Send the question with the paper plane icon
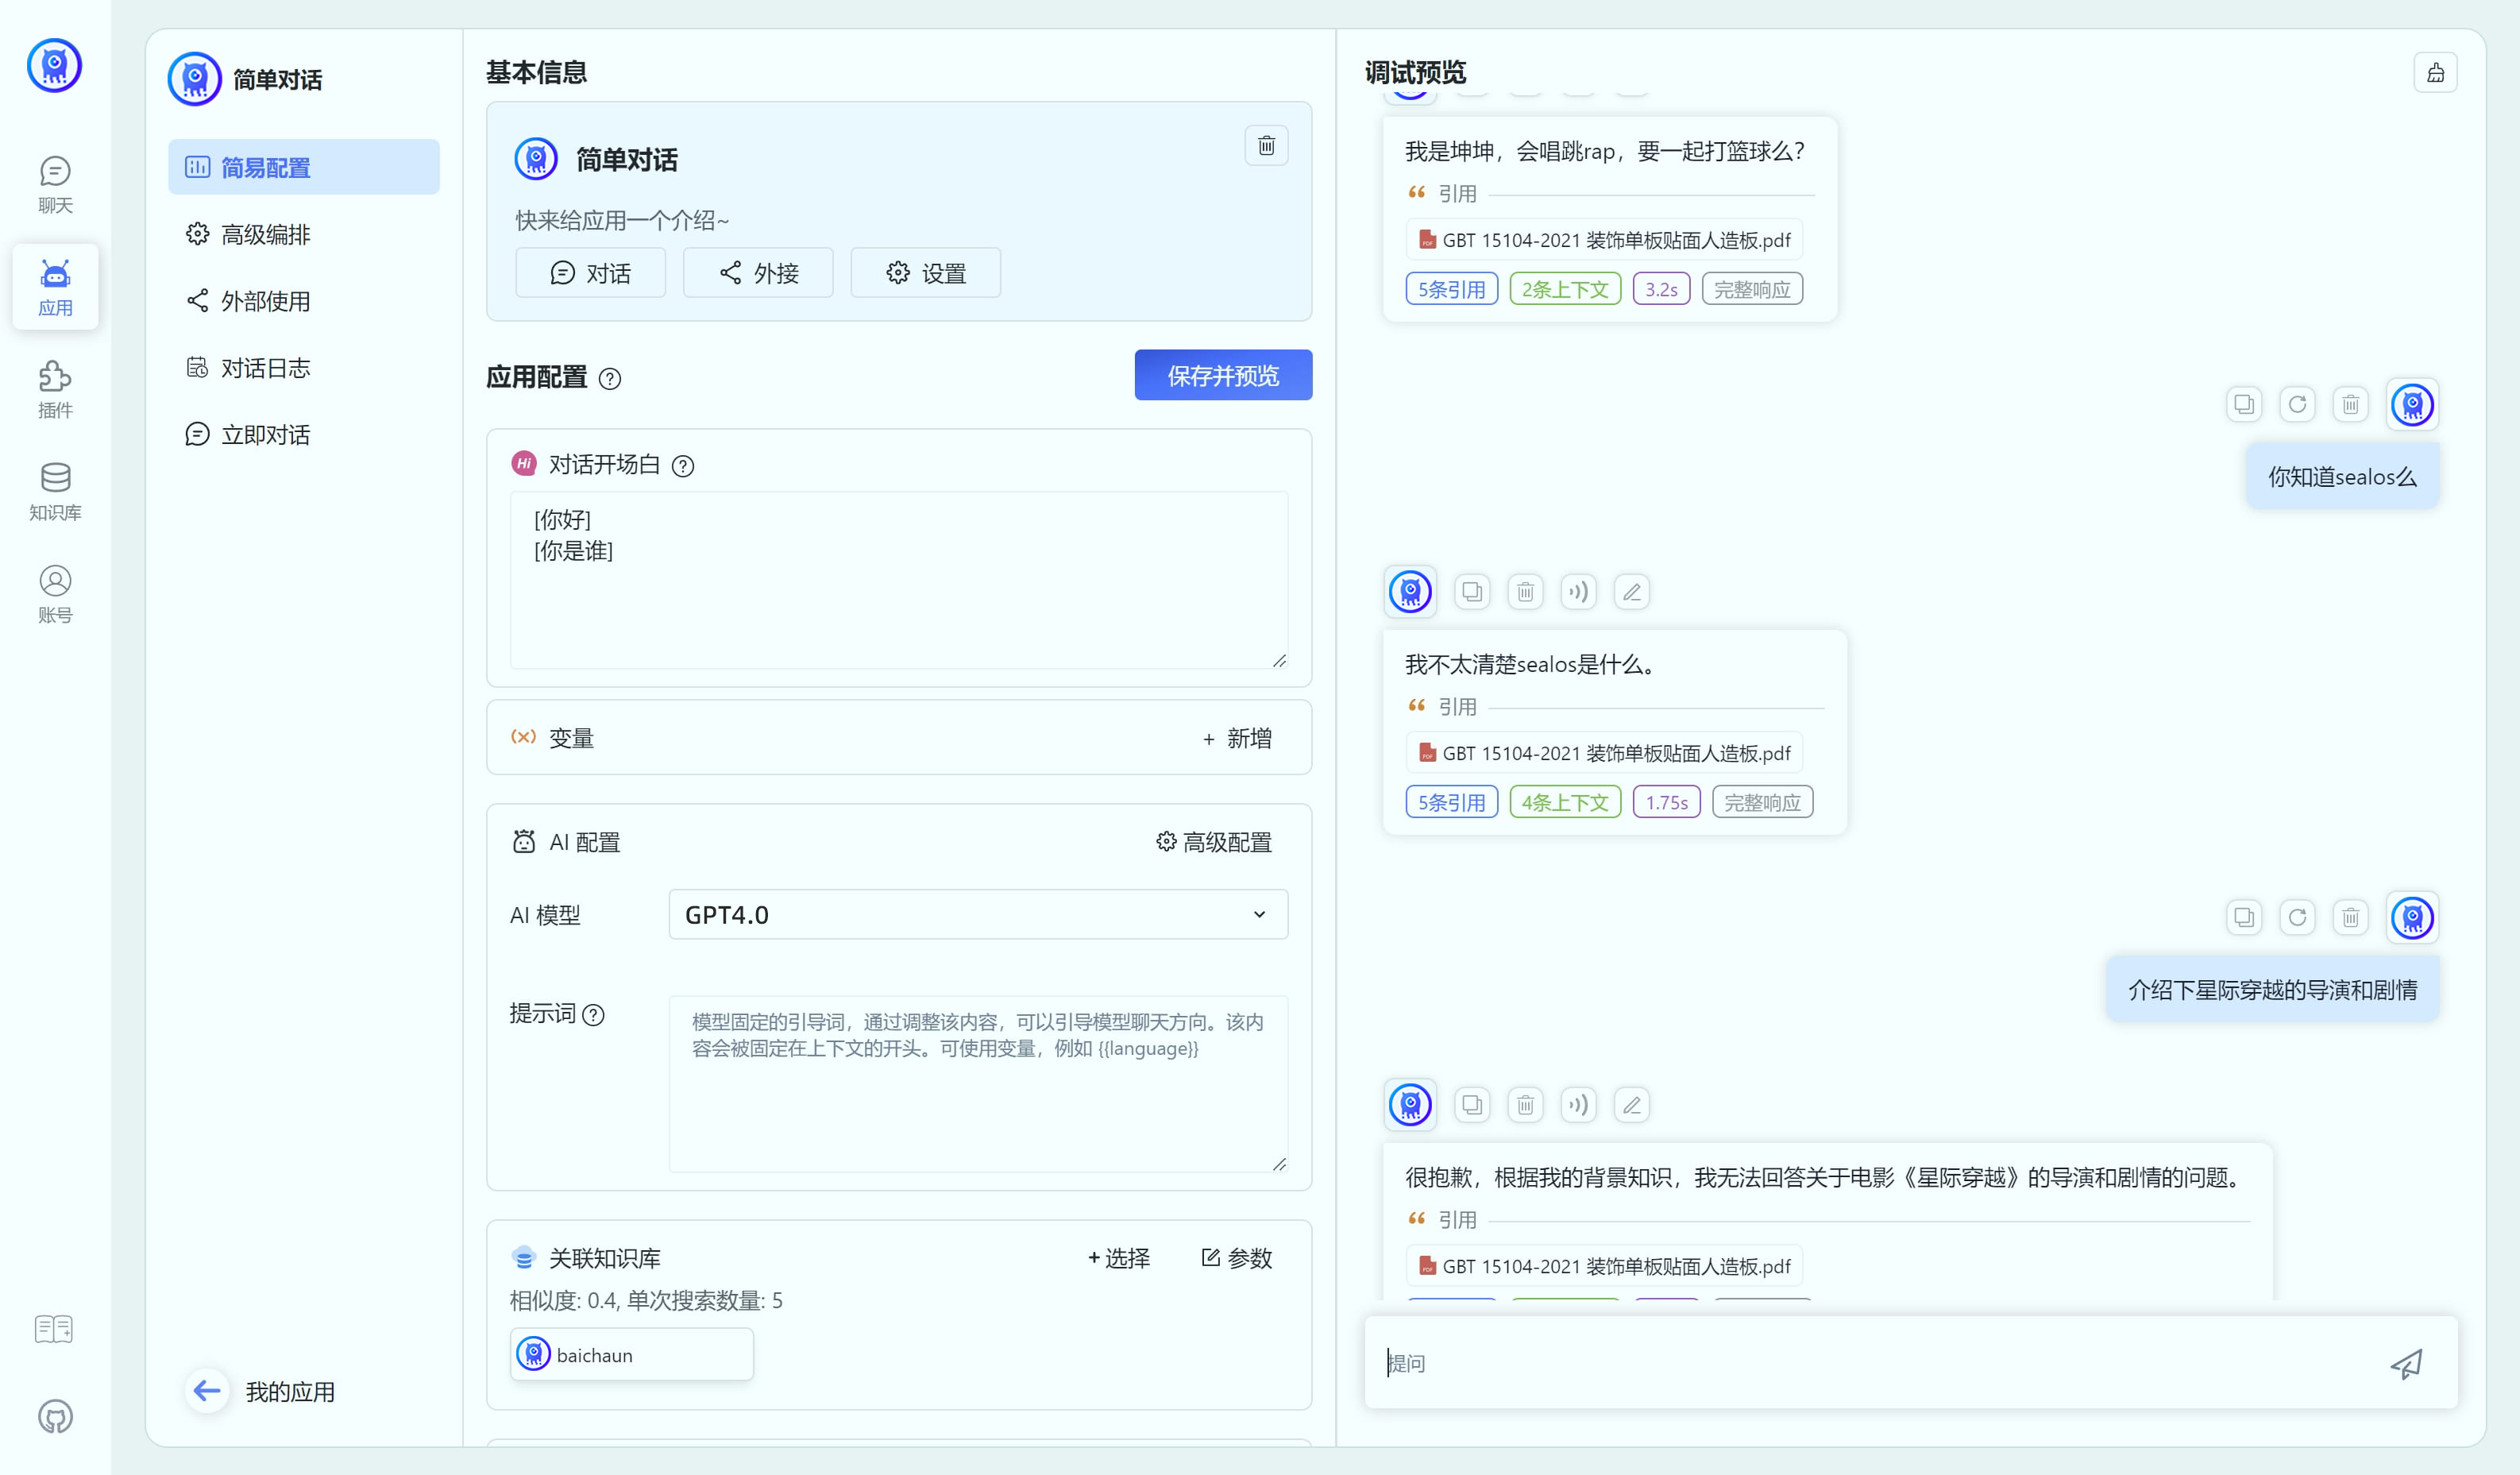The image size is (2520, 1475). click(2406, 1363)
